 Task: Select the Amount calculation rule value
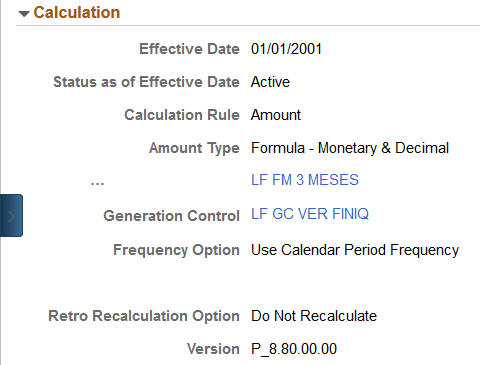point(276,115)
